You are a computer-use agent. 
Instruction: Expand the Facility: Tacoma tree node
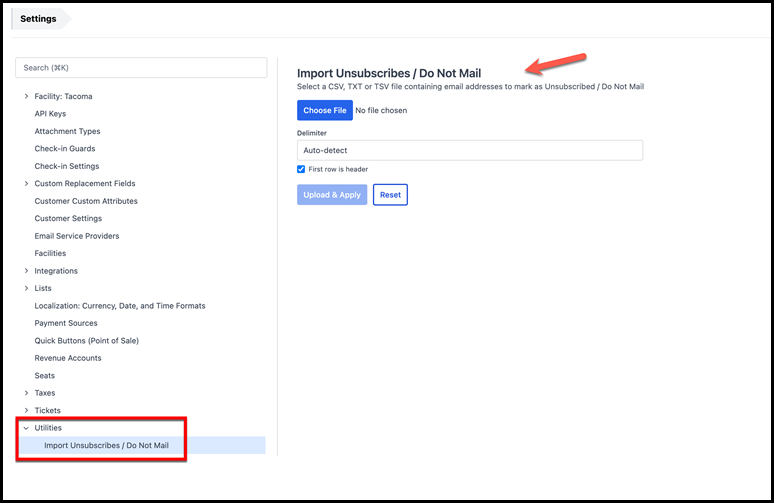(x=26, y=97)
